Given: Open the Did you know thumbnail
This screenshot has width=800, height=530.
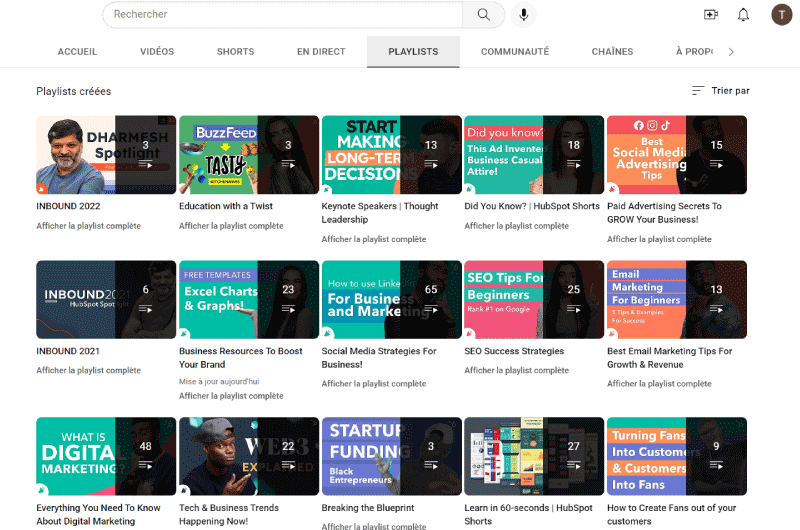Looking at the screenshot, I should tap(534, 155).
